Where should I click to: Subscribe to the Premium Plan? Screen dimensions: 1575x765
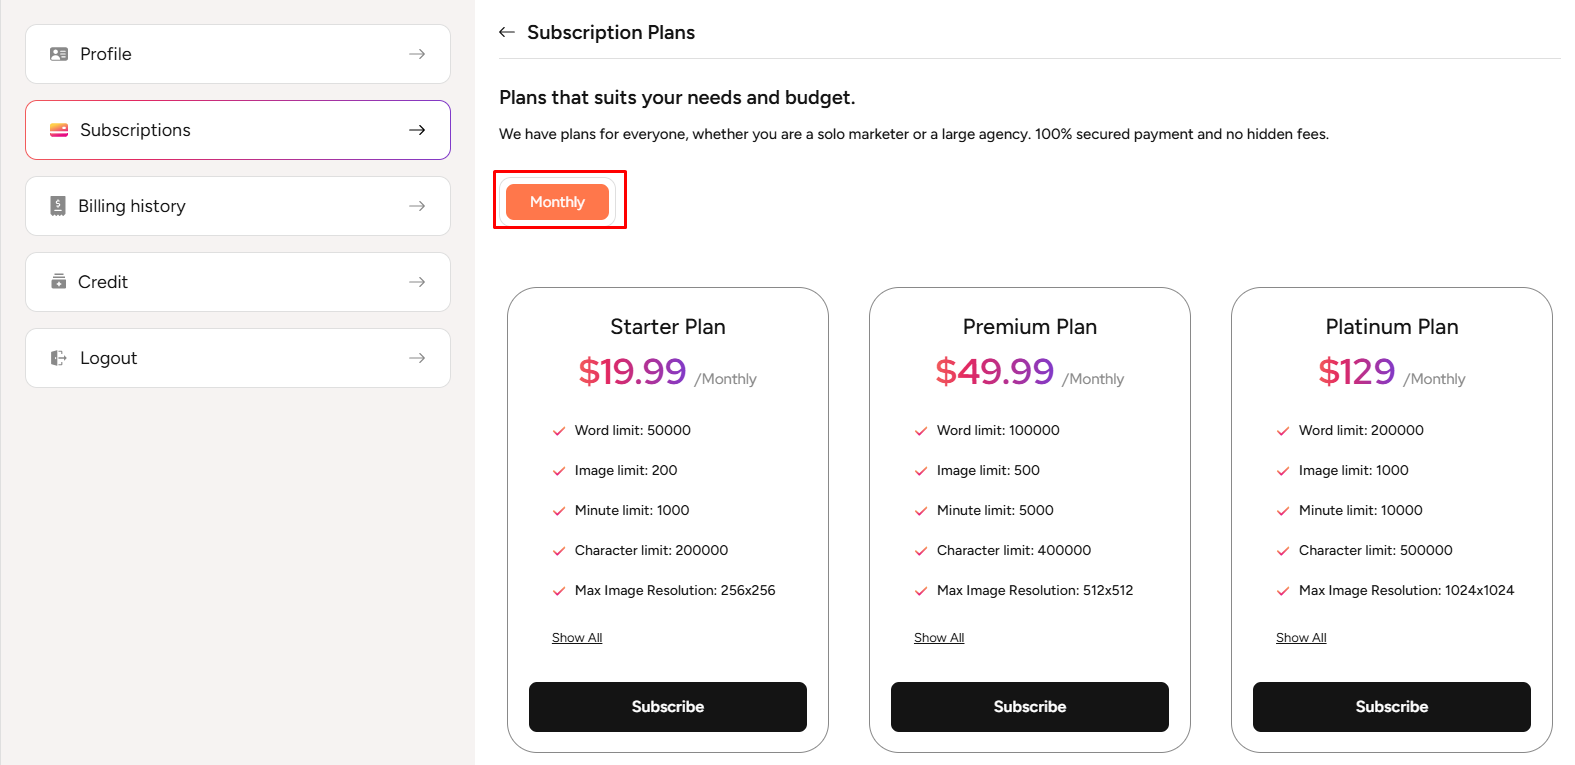point(1030,707)
